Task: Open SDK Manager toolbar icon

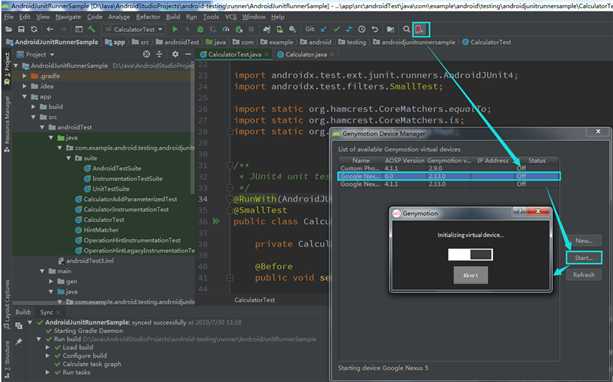Action: pos(292,29)
